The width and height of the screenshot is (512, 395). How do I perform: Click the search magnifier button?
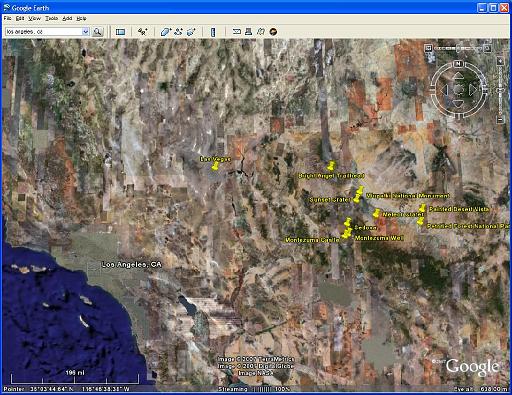tap(97, 32)
